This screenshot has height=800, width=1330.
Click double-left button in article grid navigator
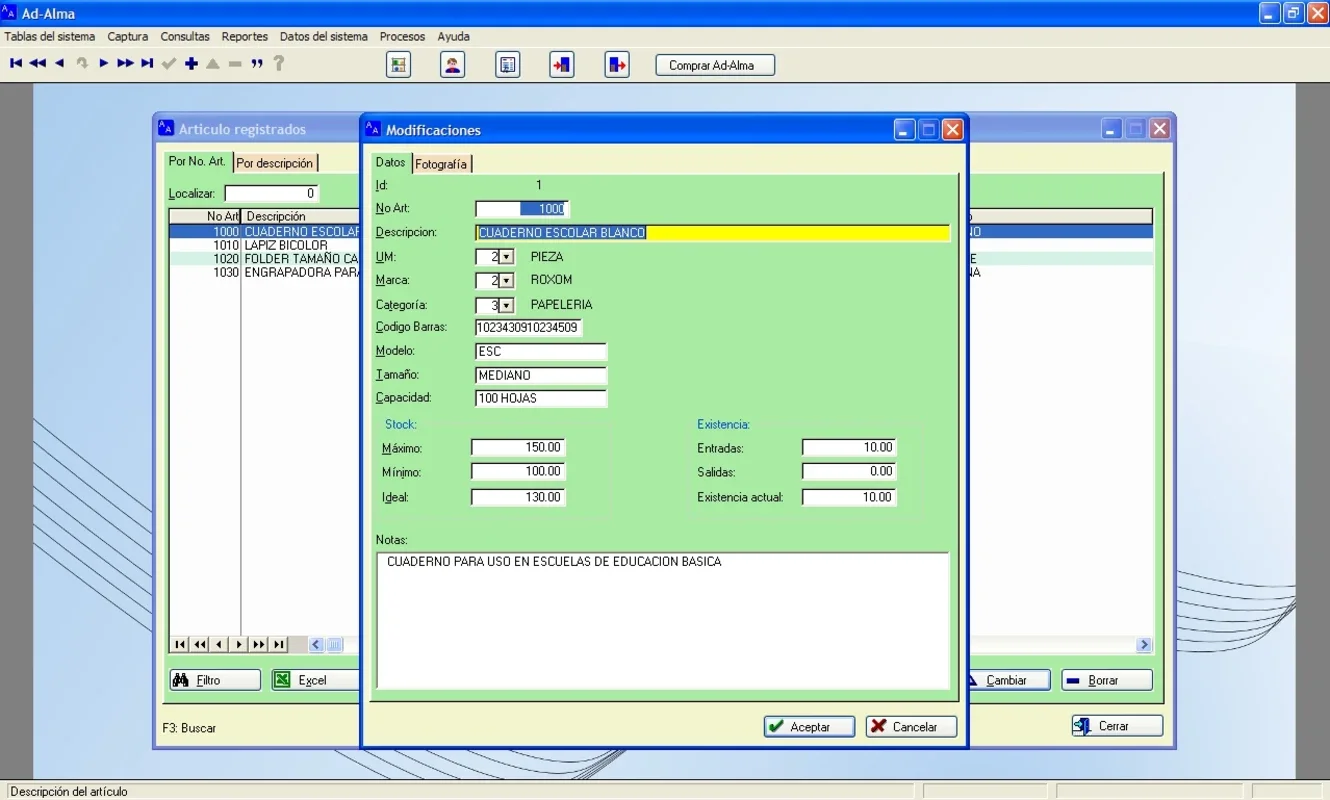200,645
